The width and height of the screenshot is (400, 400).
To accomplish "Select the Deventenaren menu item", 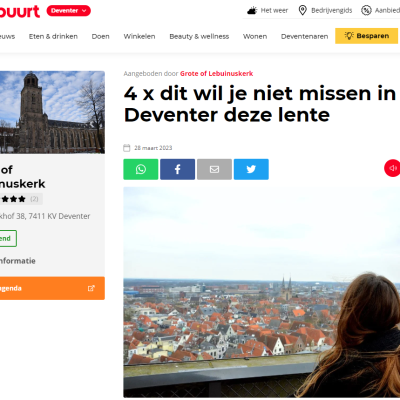I will pos(304,36).
